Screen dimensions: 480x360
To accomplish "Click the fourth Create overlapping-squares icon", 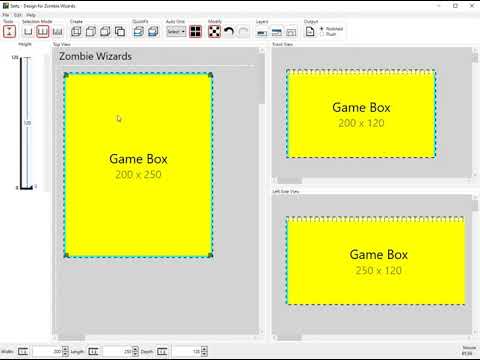I will [x=120, y=32].
